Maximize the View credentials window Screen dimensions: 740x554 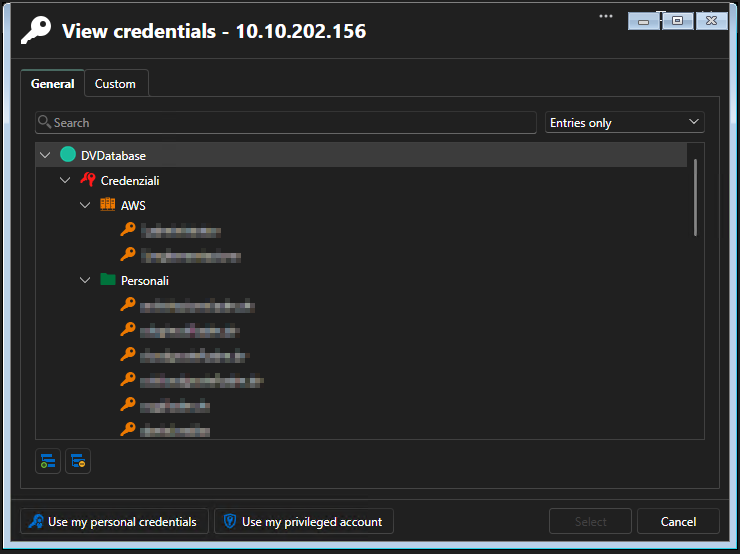pos(677,21)
